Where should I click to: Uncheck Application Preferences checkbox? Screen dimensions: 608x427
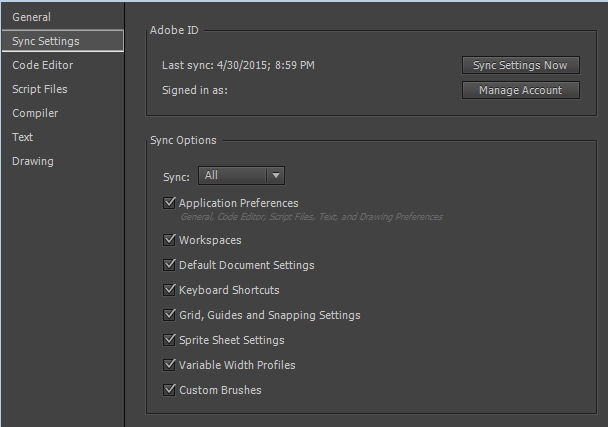tap(169, 203)
